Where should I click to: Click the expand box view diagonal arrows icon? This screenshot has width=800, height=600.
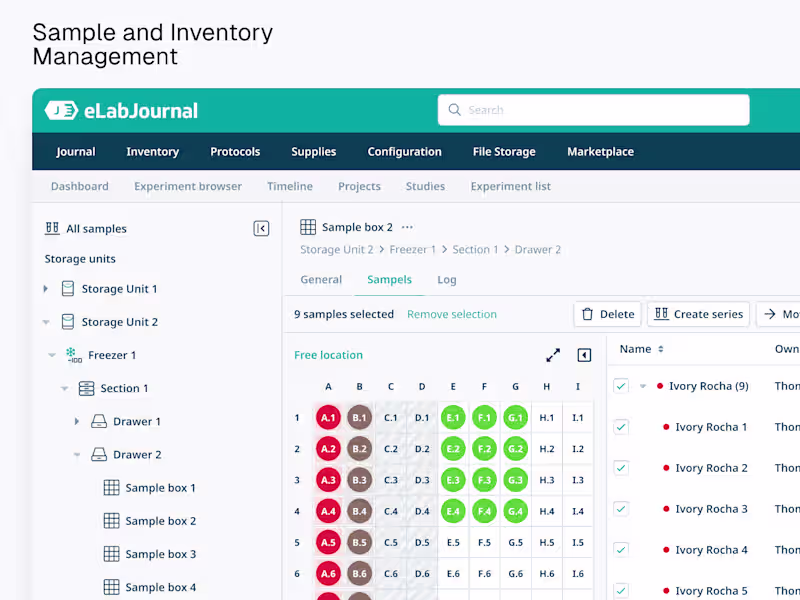(553, 355)
